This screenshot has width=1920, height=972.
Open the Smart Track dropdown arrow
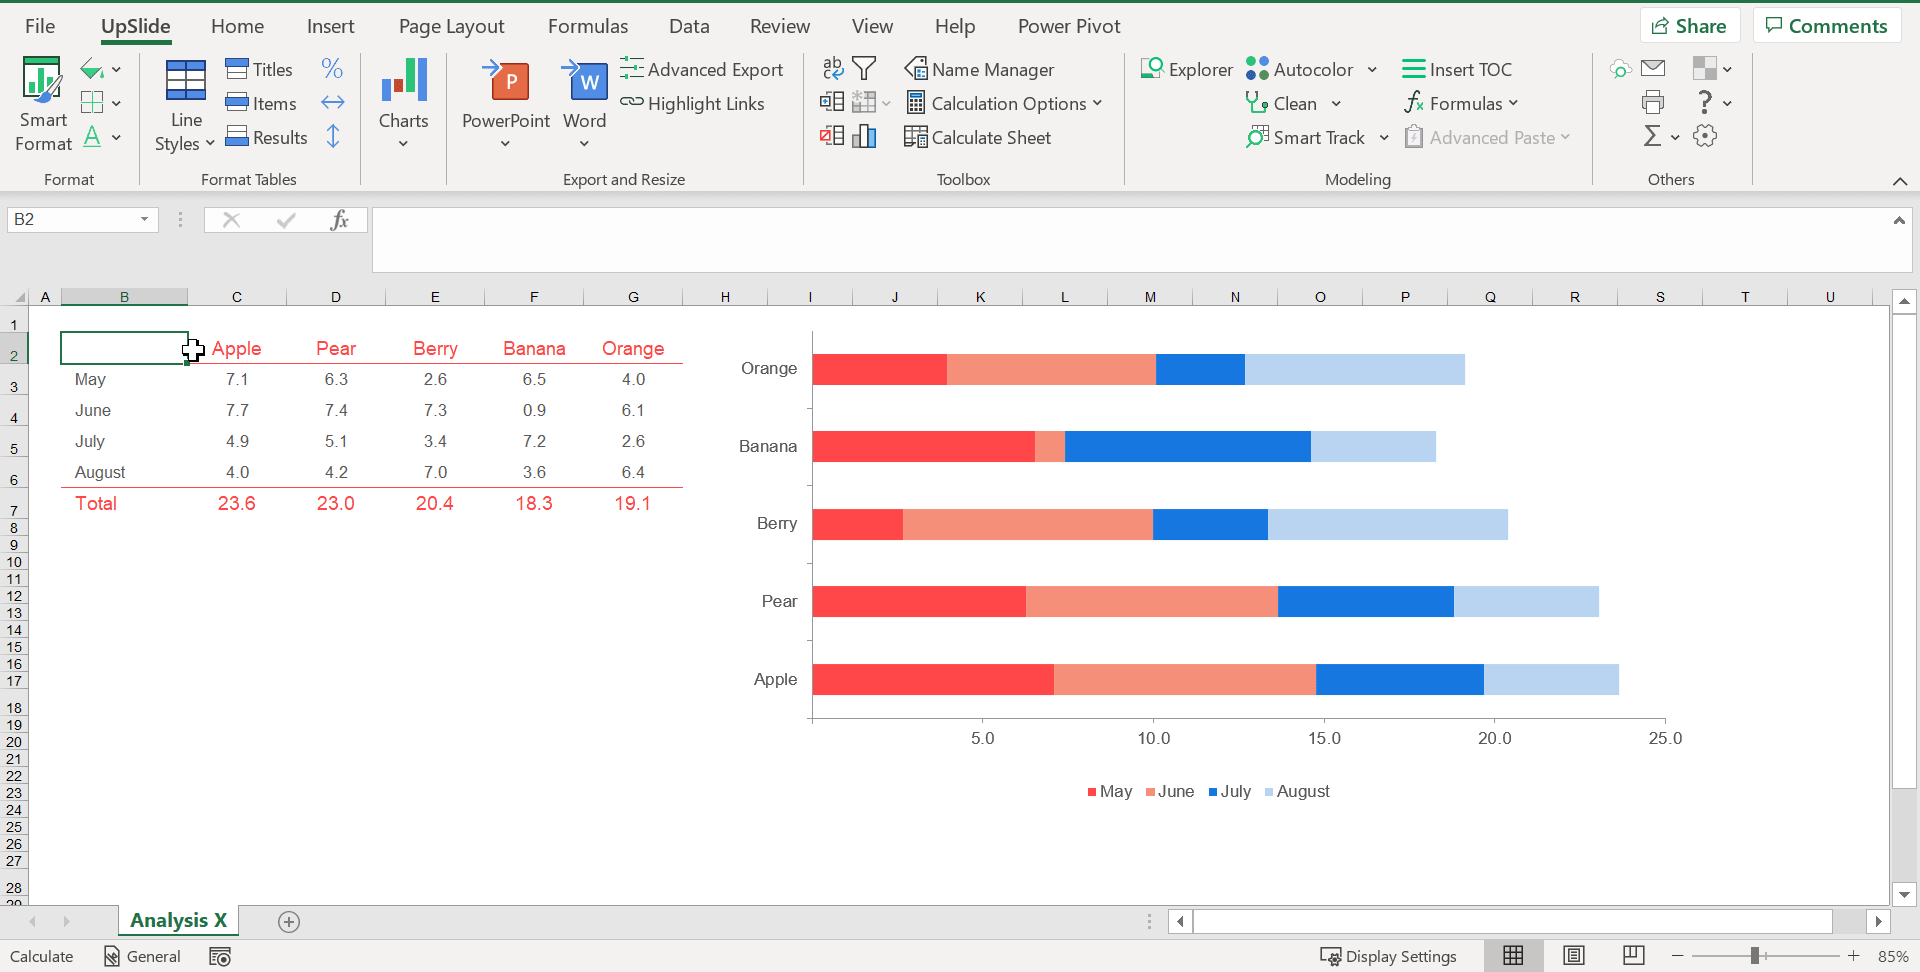[1385, 137]
